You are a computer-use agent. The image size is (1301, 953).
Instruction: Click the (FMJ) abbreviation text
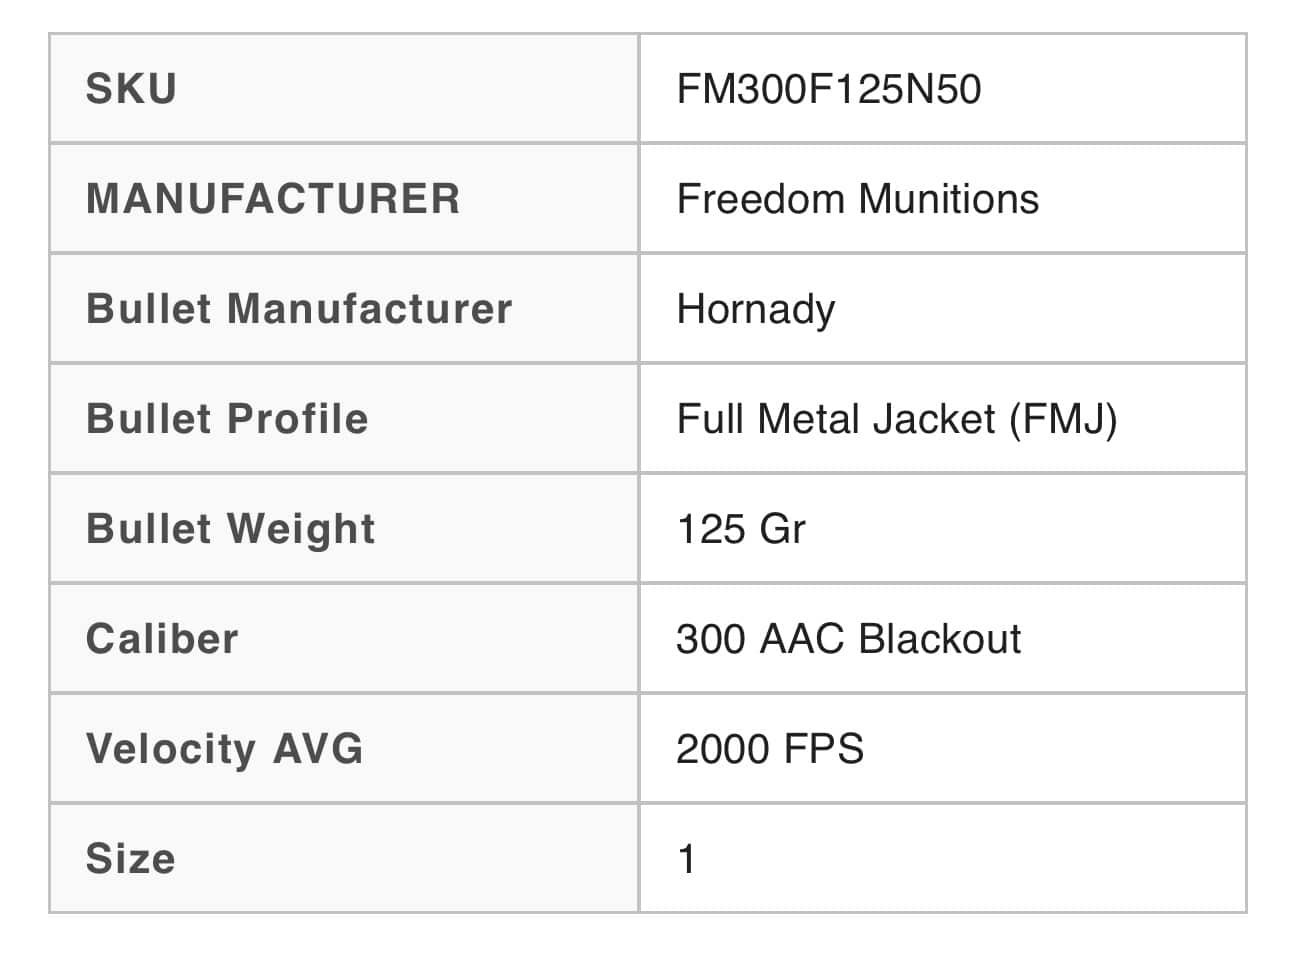pos(1063,419)
